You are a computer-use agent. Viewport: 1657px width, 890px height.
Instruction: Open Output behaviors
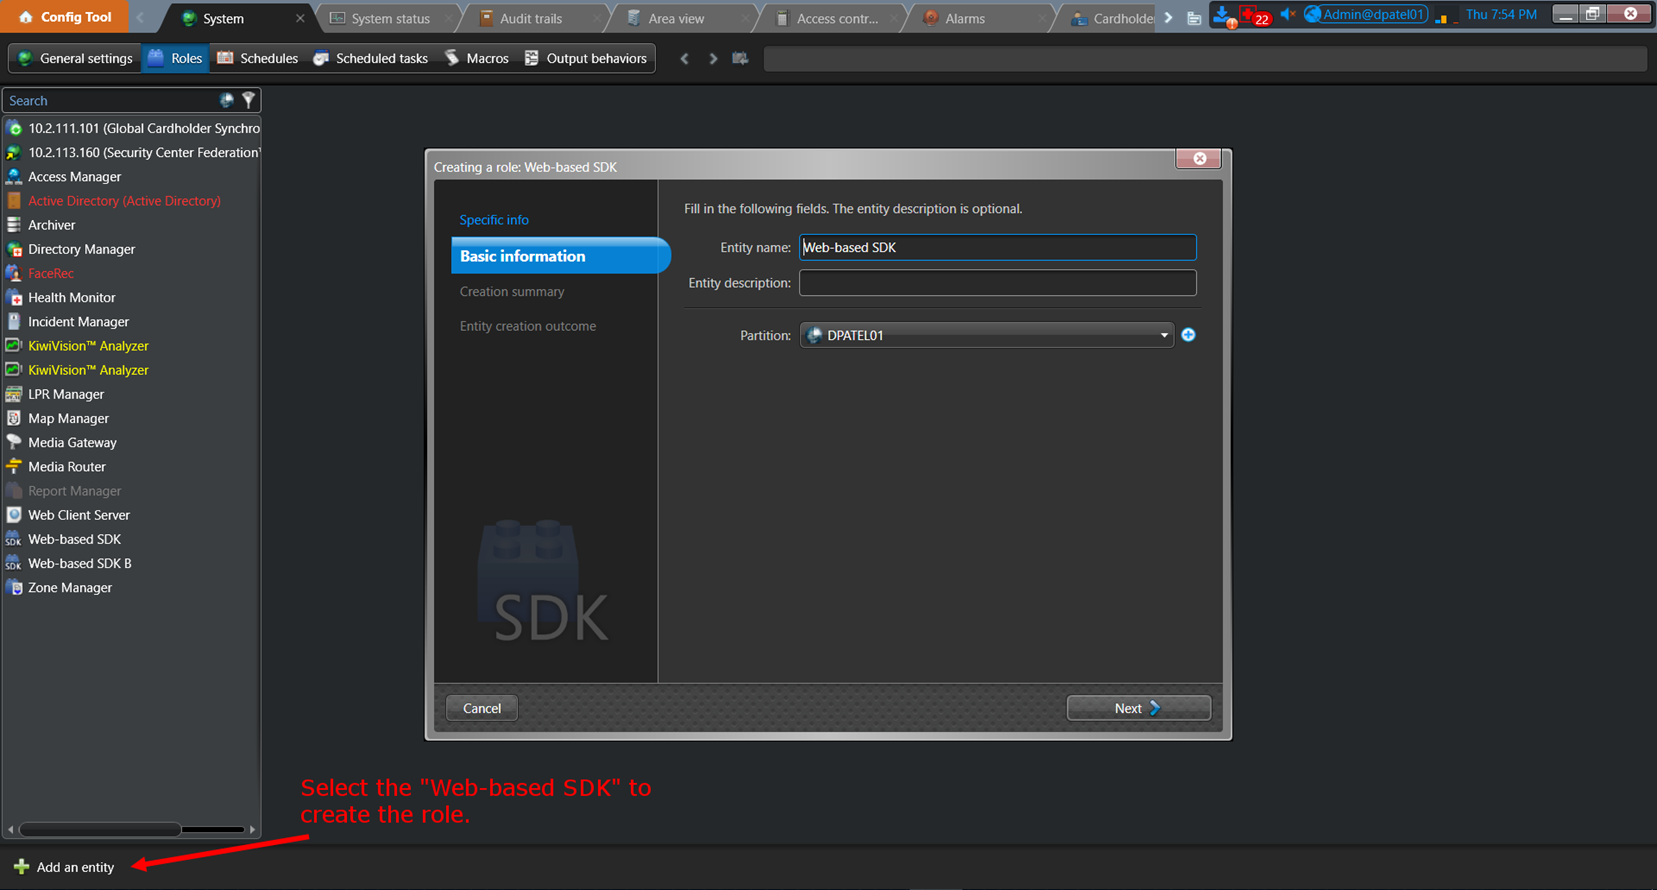pos(586,58)
